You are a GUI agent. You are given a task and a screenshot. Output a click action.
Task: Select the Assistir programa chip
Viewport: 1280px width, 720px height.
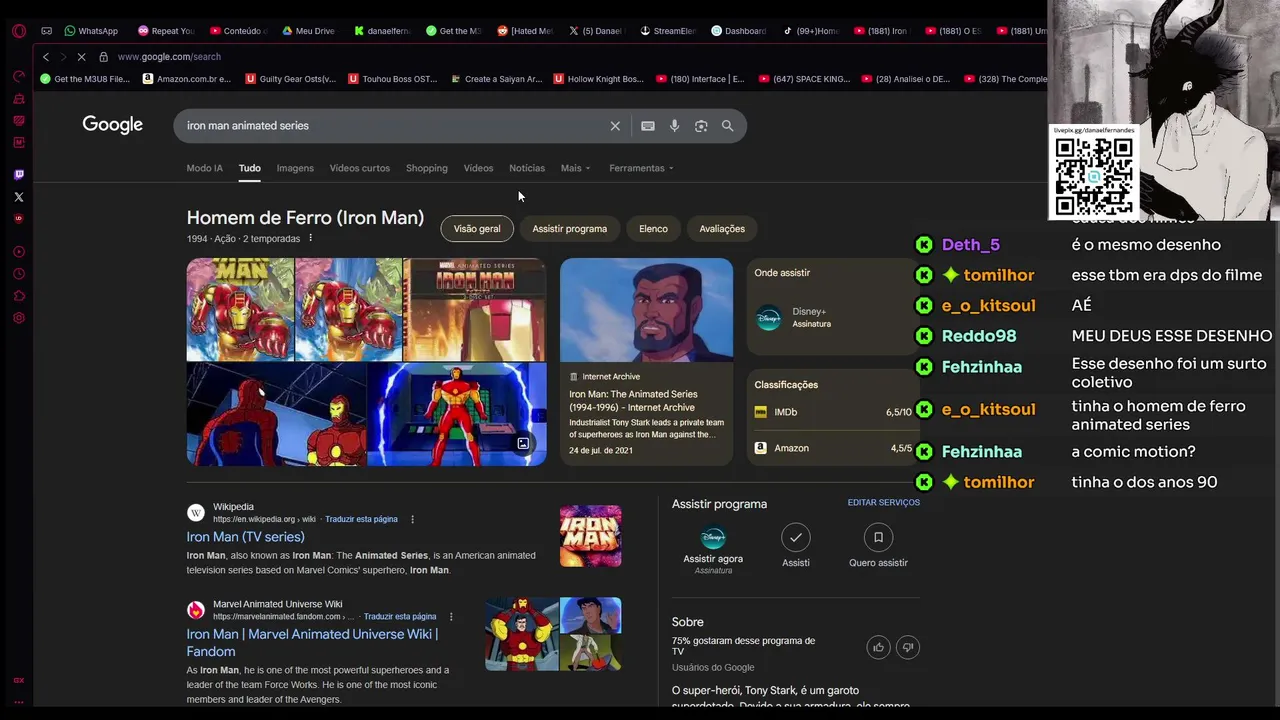pyautogui.click(x=569, y=229)
